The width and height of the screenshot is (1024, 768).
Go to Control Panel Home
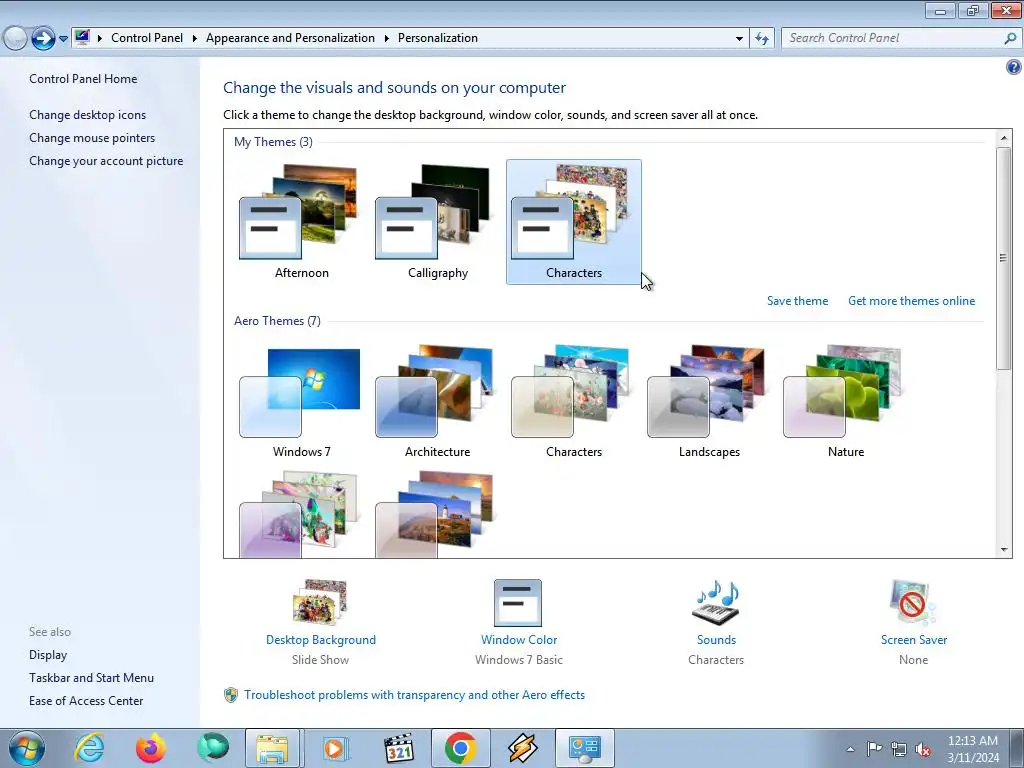[83, 79]
